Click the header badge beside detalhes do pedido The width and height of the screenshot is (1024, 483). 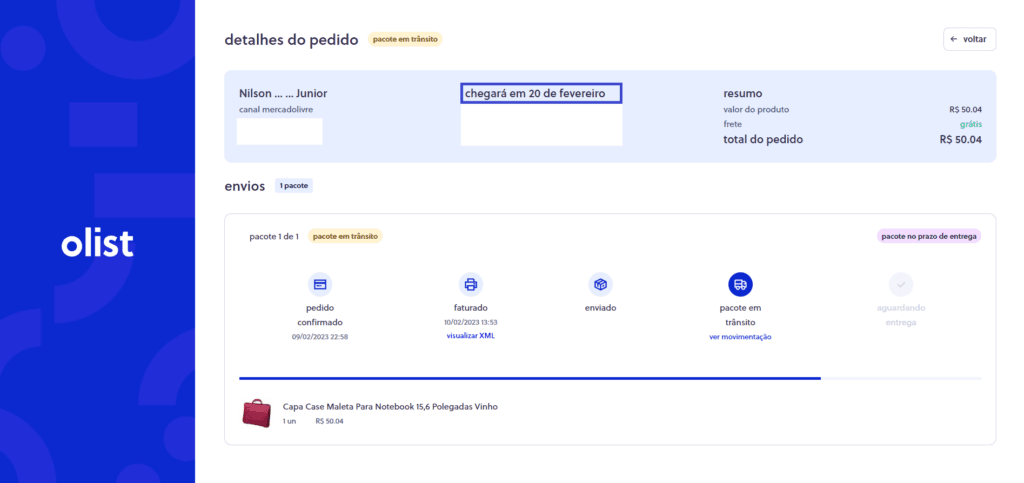pos(405,40)
